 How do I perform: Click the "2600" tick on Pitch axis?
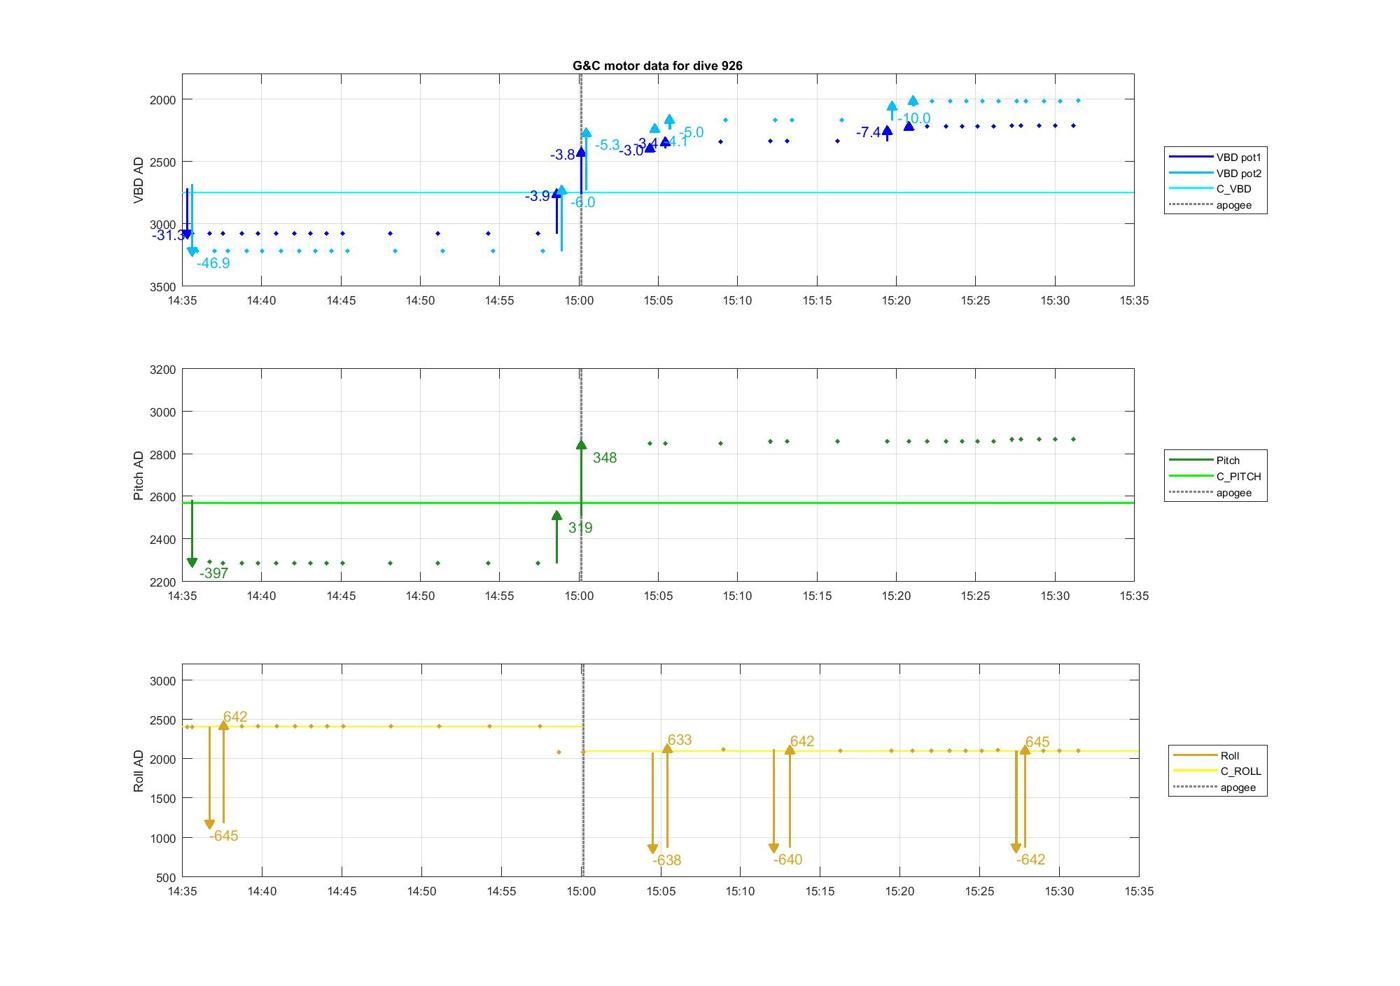click(x=162, y=497)
